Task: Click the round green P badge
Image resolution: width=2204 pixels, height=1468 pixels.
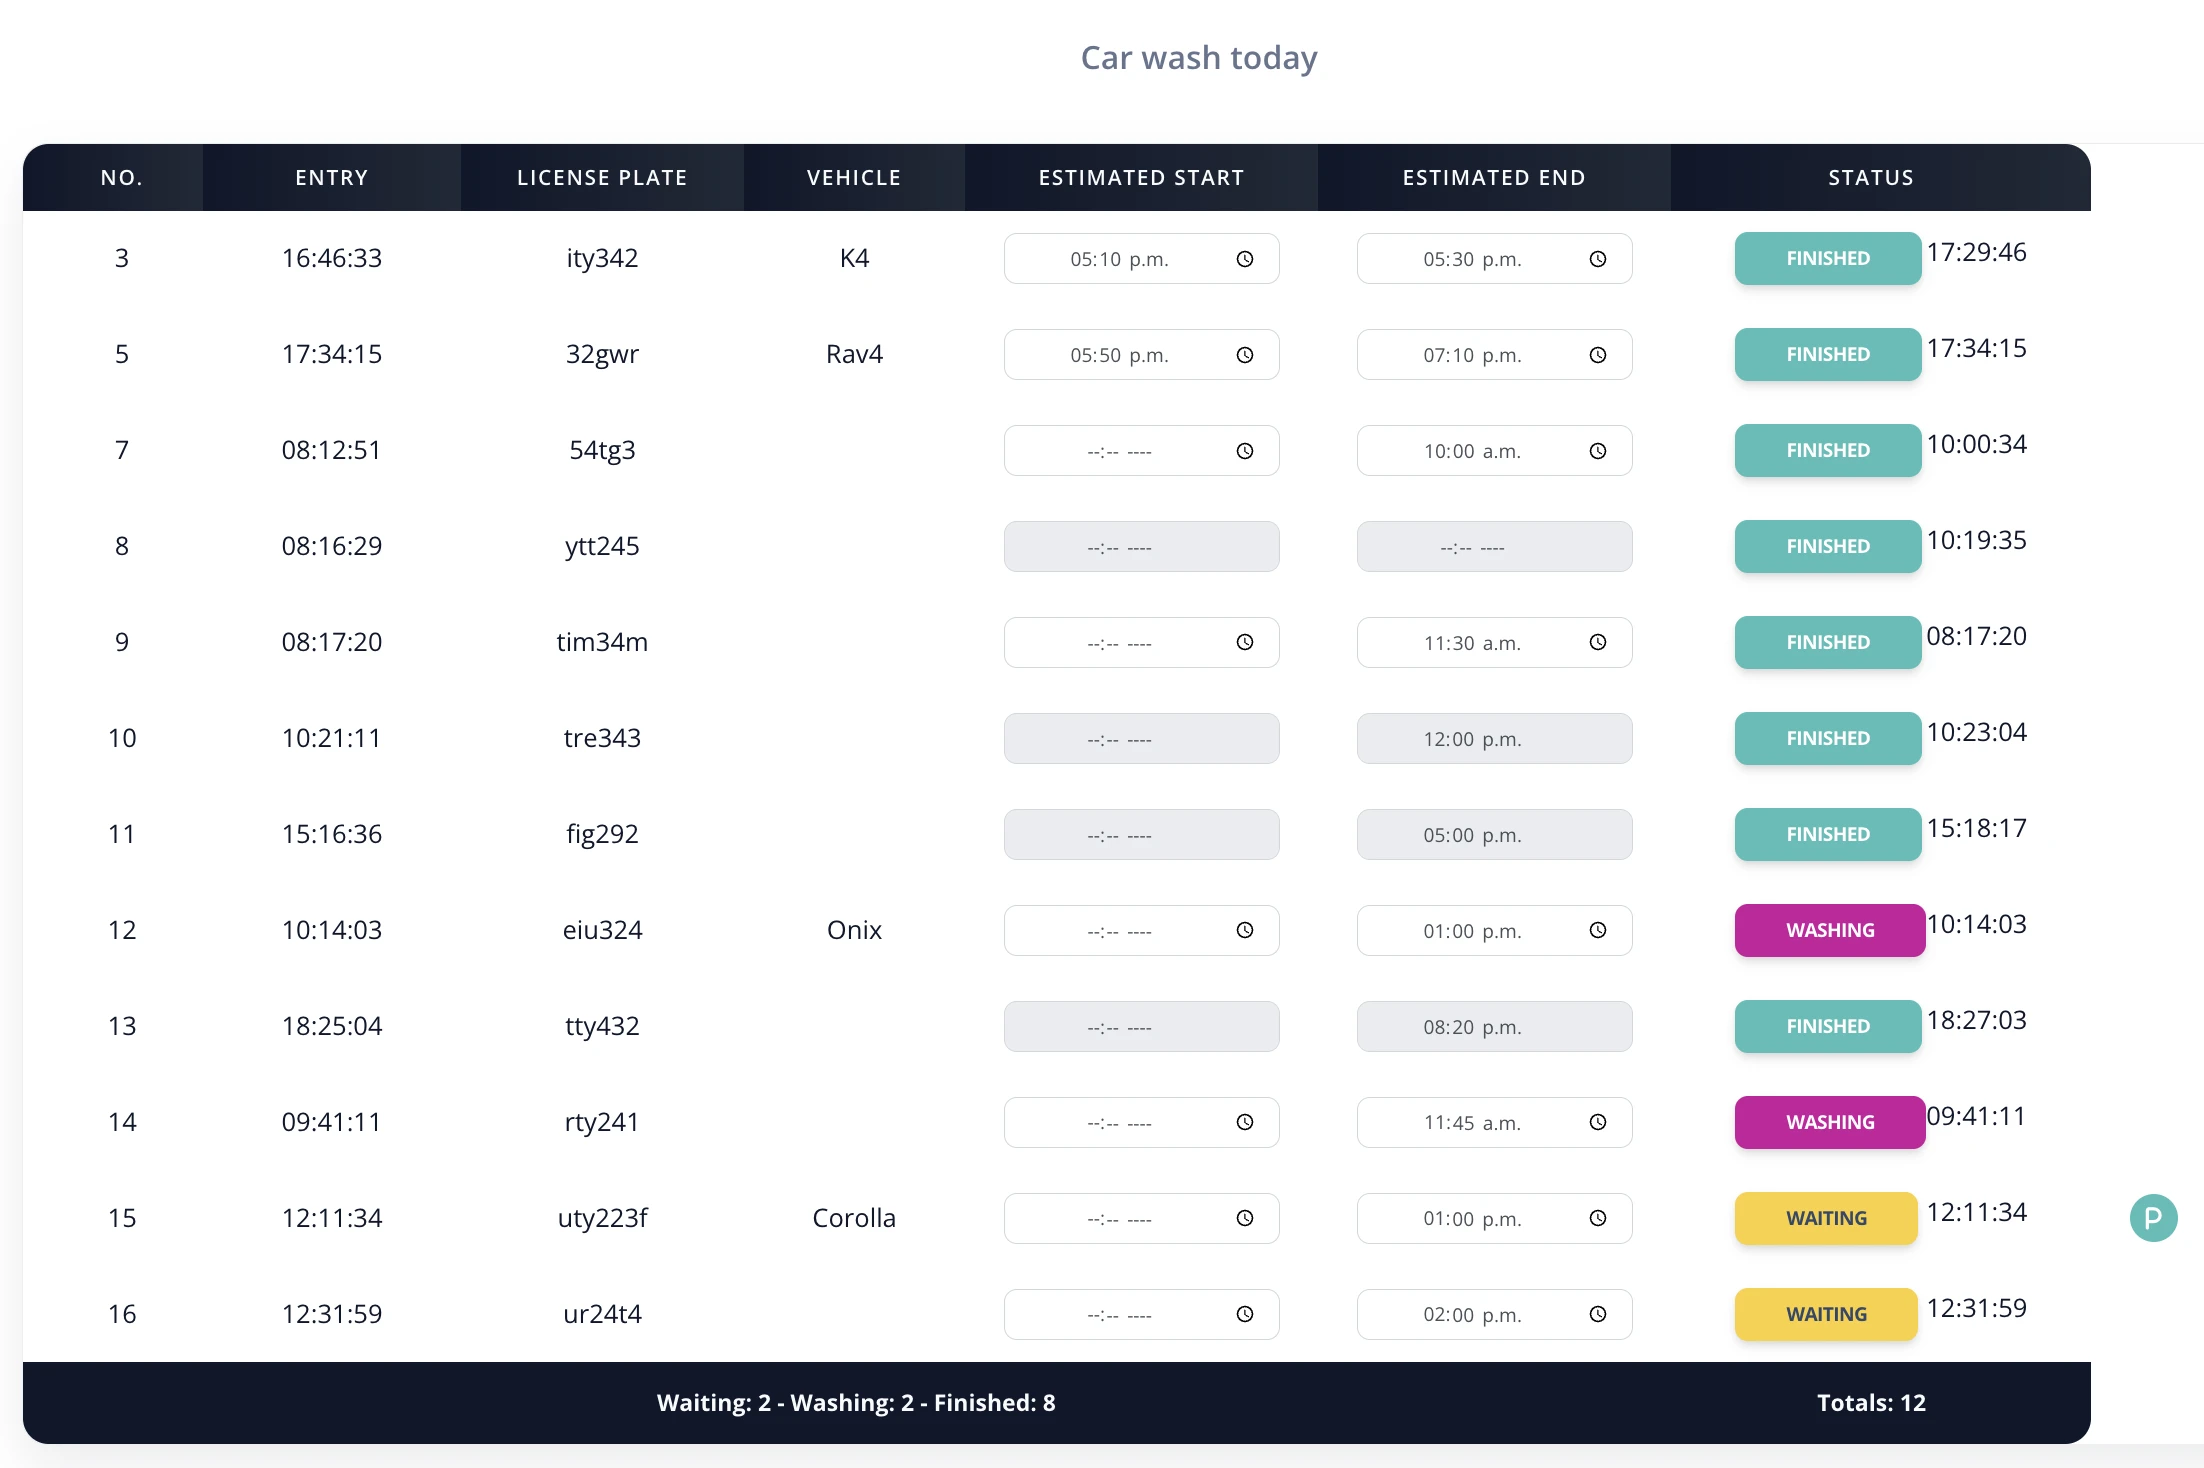Action: (x=2153, y=1218)
